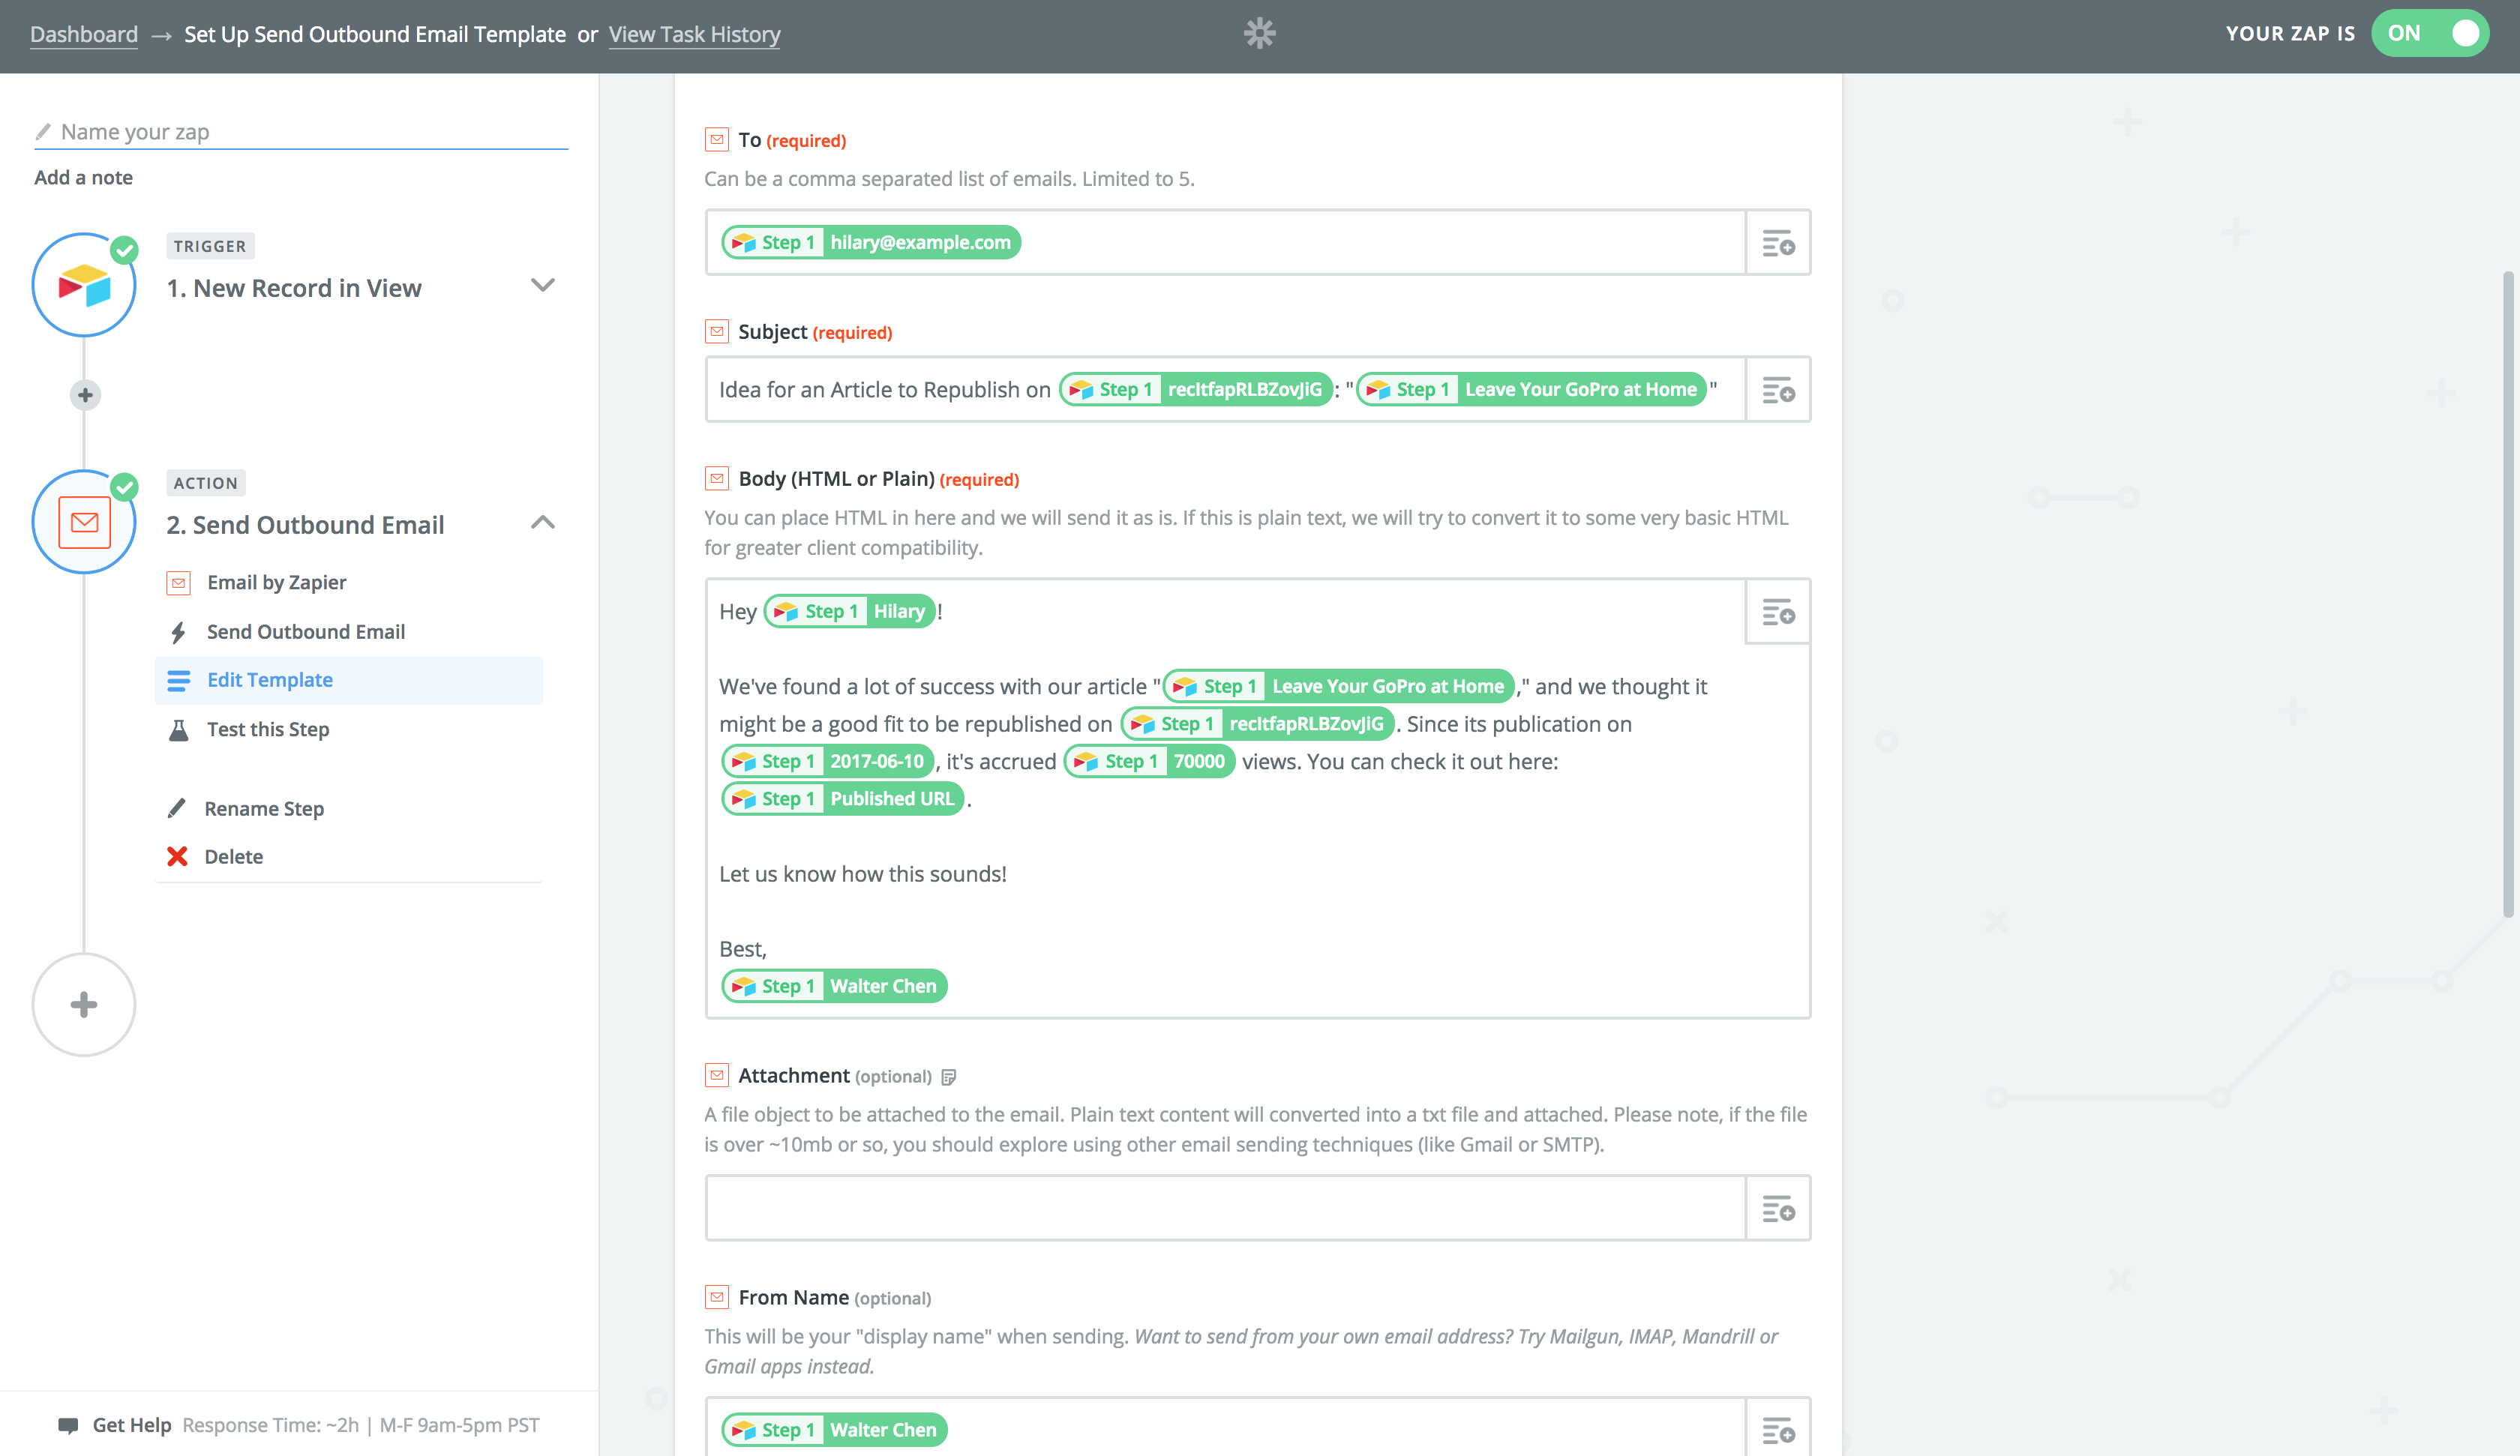Click Edit Template lines icon
This screenshot has height=1456, width=2520.
178,680
